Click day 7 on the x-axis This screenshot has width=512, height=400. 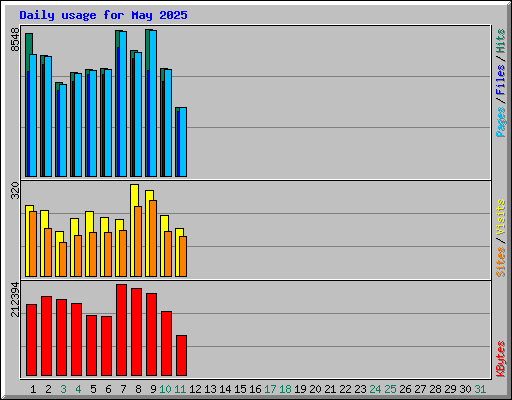coord(123,389)
